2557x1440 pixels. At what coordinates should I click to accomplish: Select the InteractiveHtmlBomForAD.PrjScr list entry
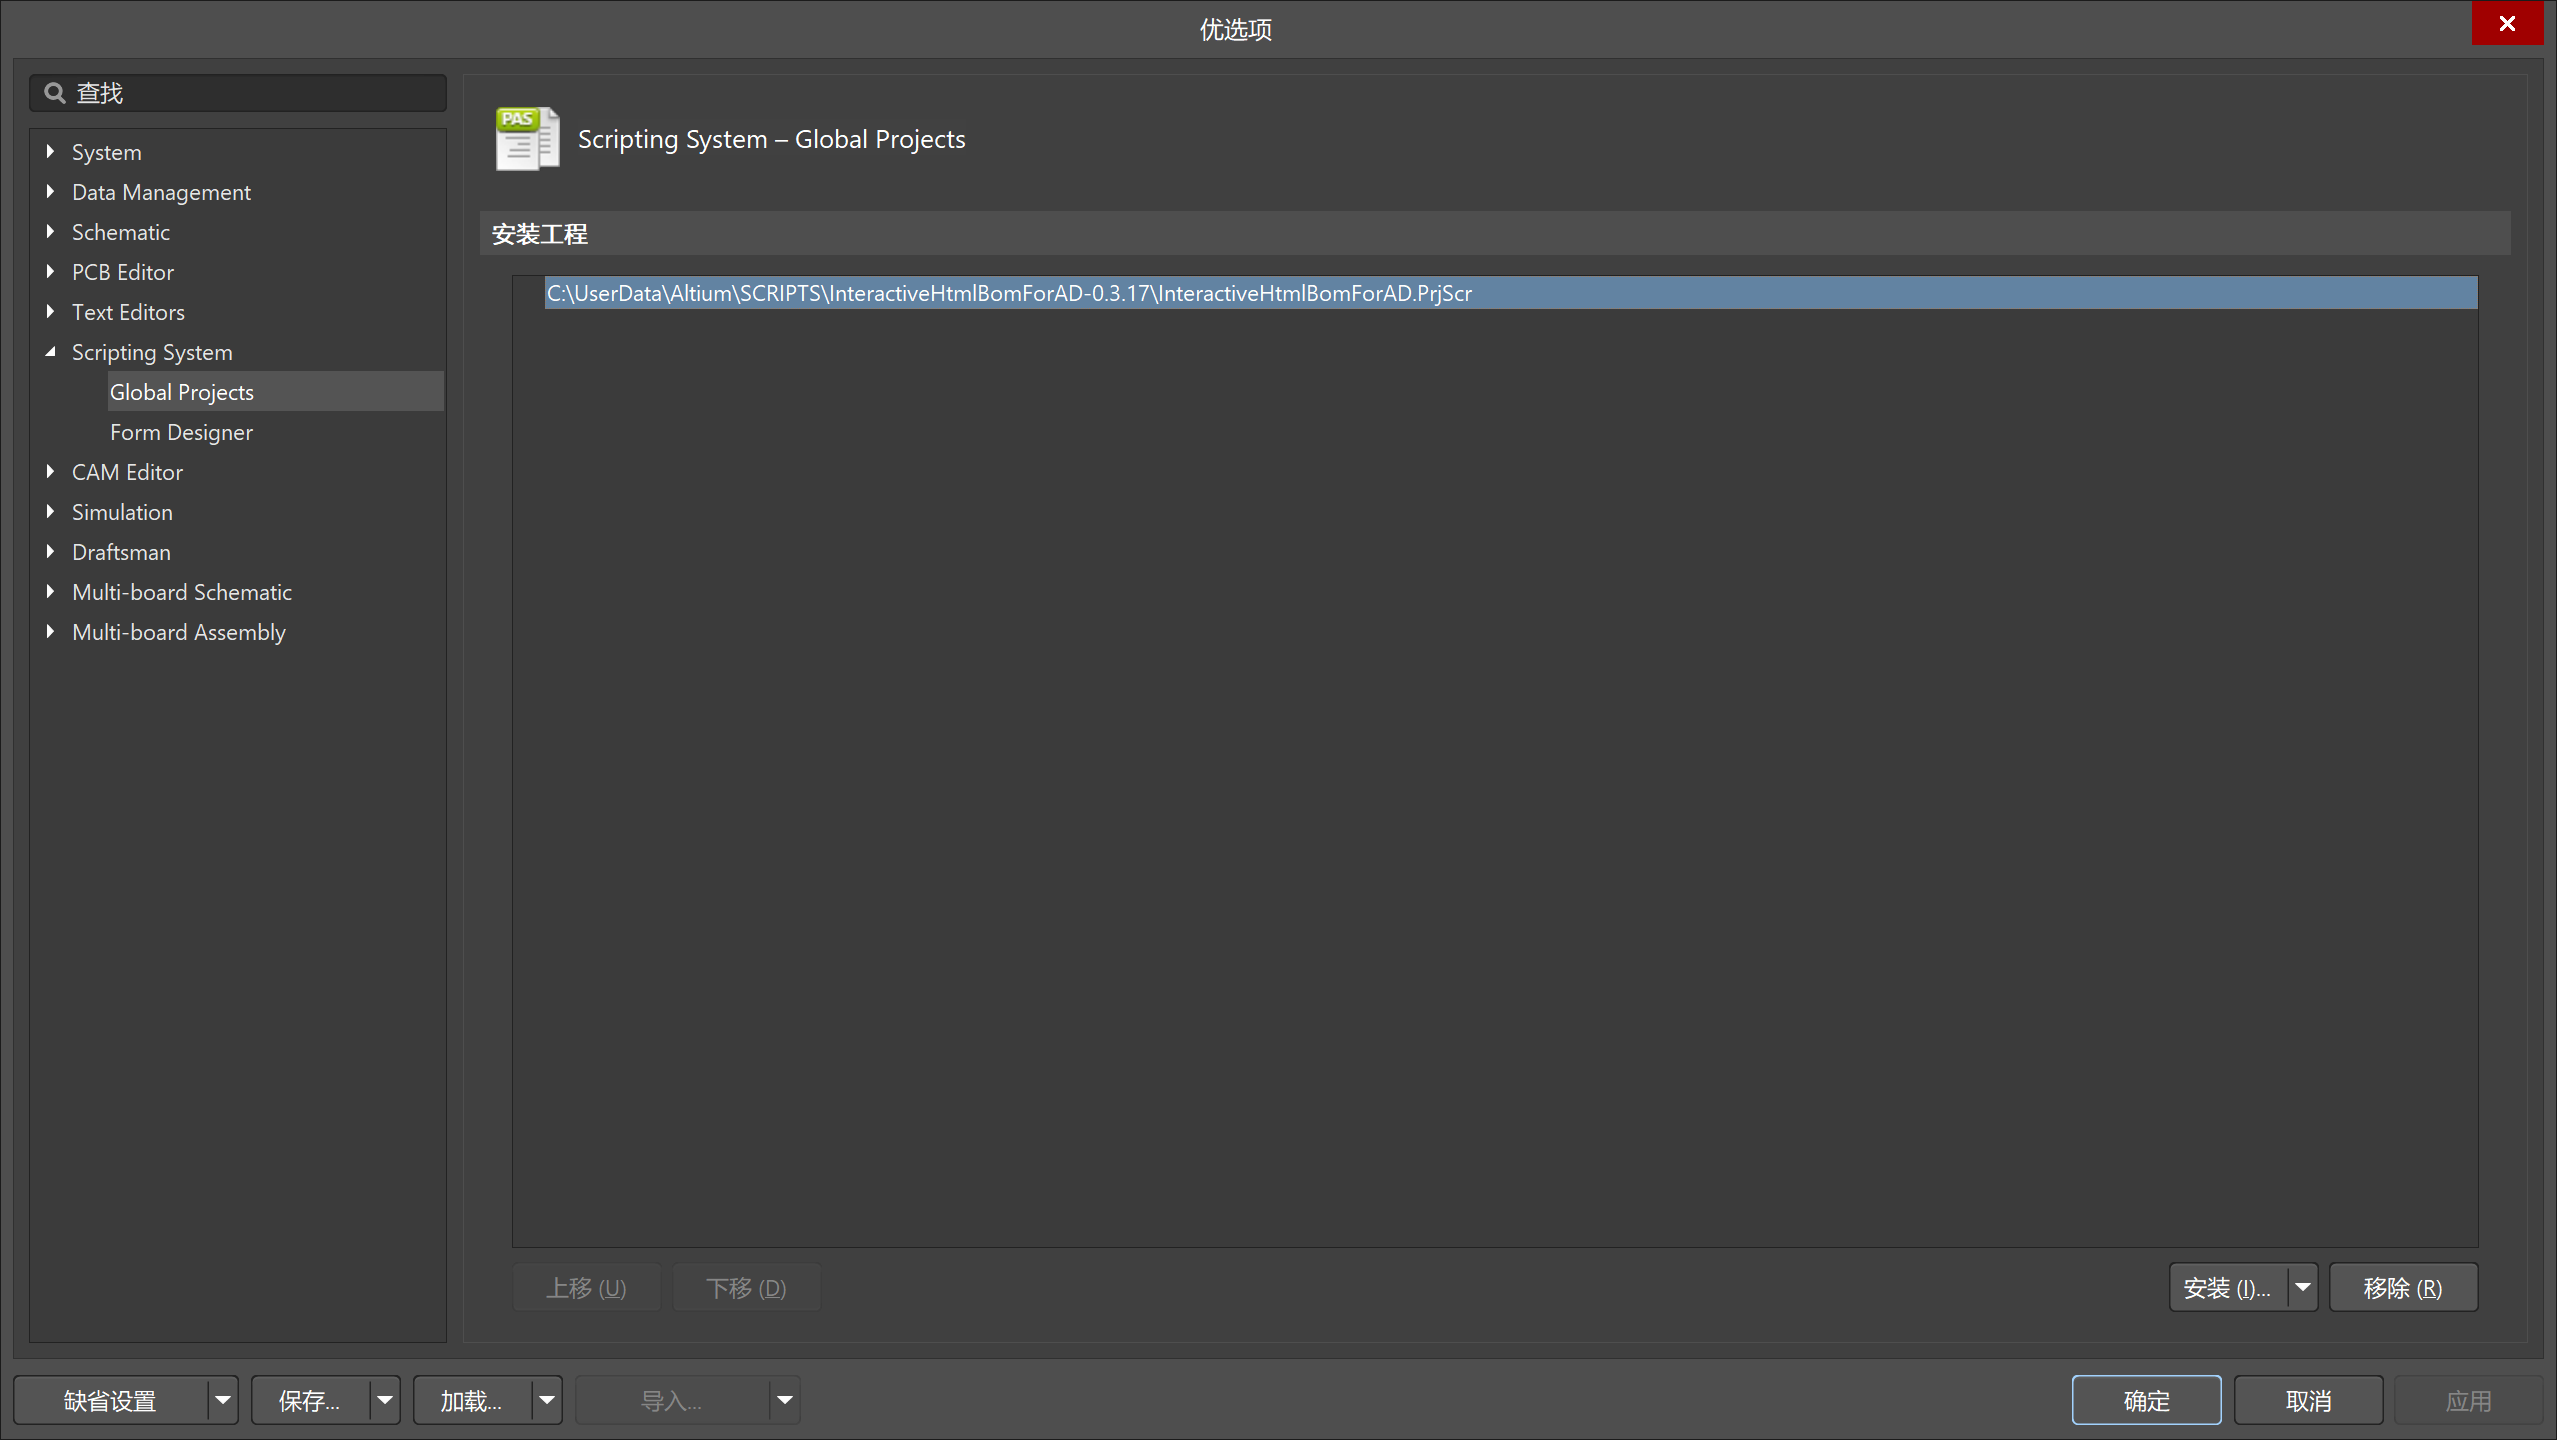click(x=1511, y=293)
